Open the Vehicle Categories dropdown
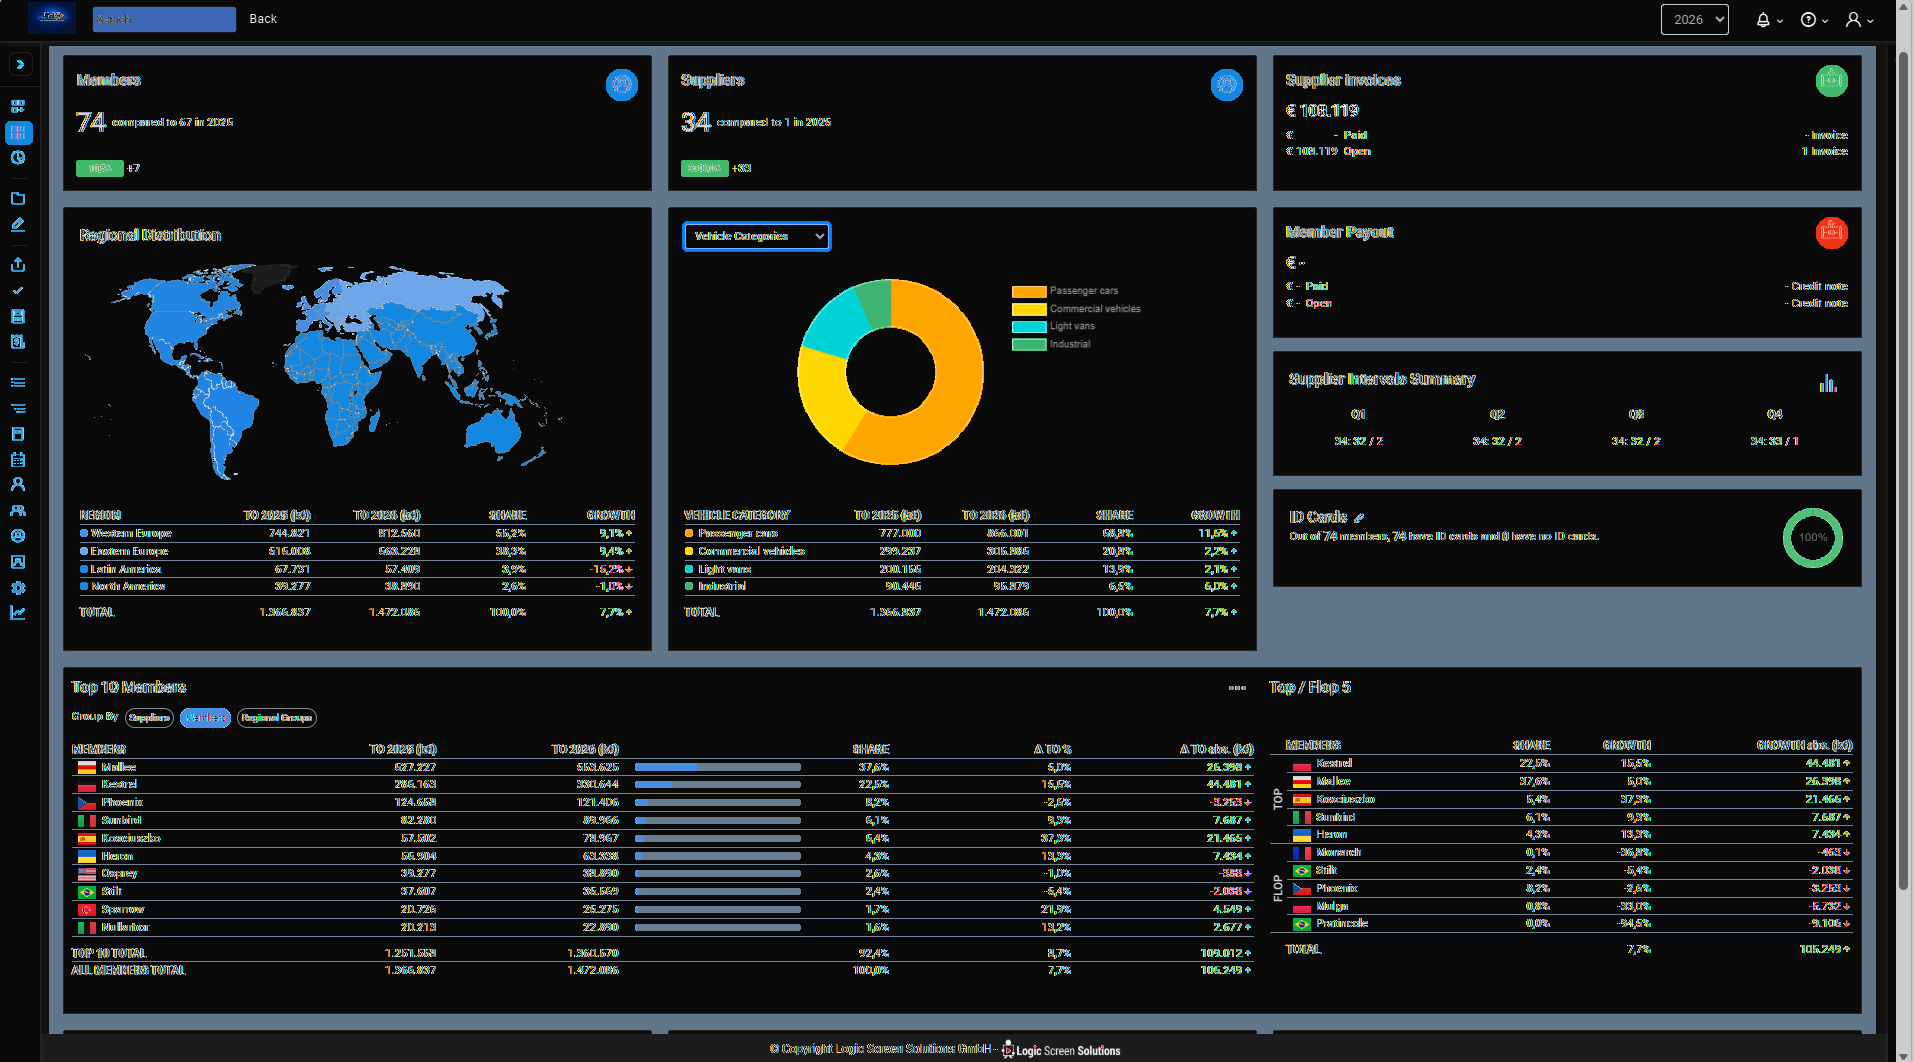 (757, 236)
